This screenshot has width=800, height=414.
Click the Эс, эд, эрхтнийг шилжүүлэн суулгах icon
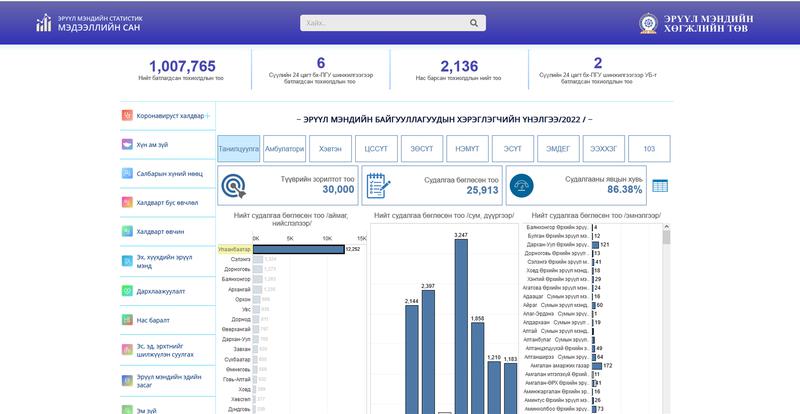[127, 350]
